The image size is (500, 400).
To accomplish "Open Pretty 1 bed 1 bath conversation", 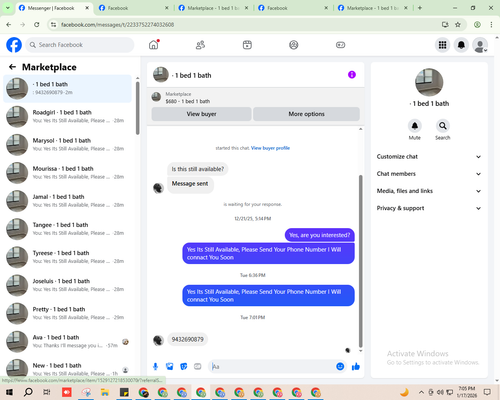I will (x=68, y=313).
